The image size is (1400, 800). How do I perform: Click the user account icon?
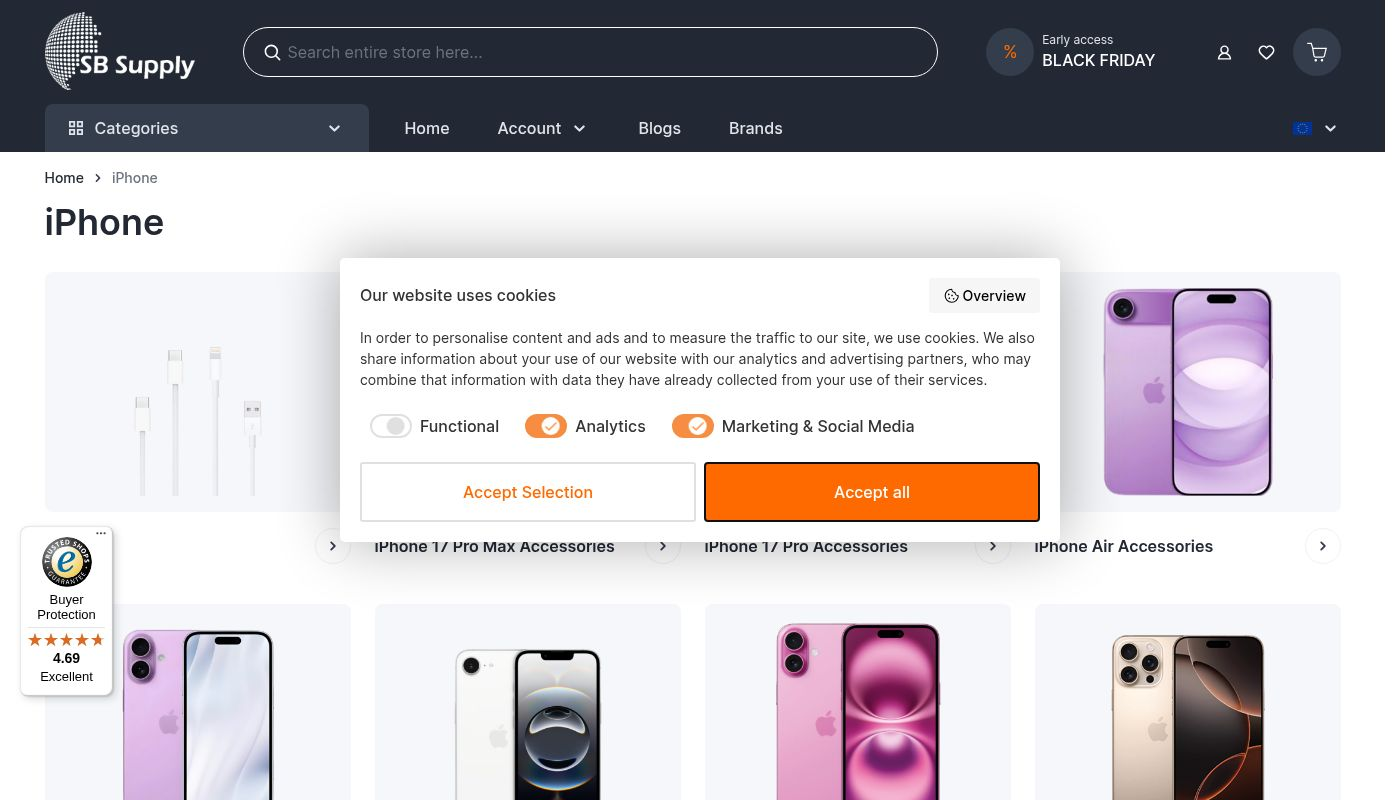click(1224, 52)
